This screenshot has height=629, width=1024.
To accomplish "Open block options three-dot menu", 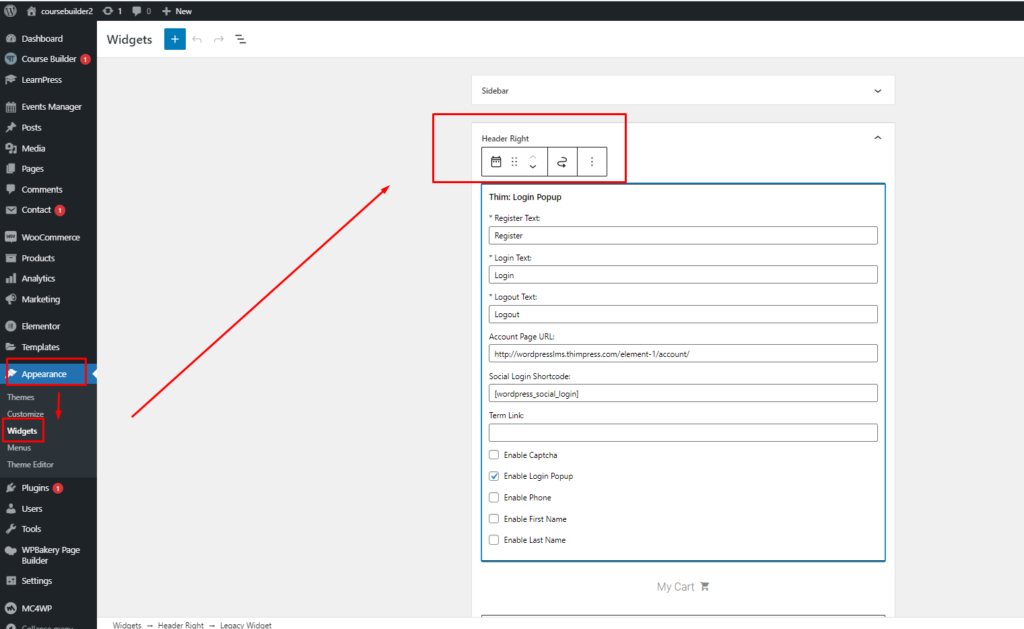I will [x=592, y=161].
